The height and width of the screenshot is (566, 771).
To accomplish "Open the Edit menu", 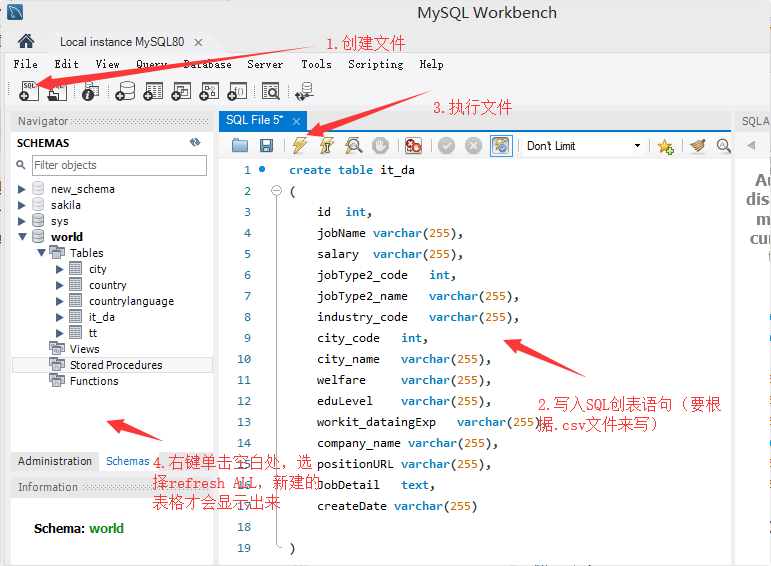I will pyautogui.click(x=66, y=64).
